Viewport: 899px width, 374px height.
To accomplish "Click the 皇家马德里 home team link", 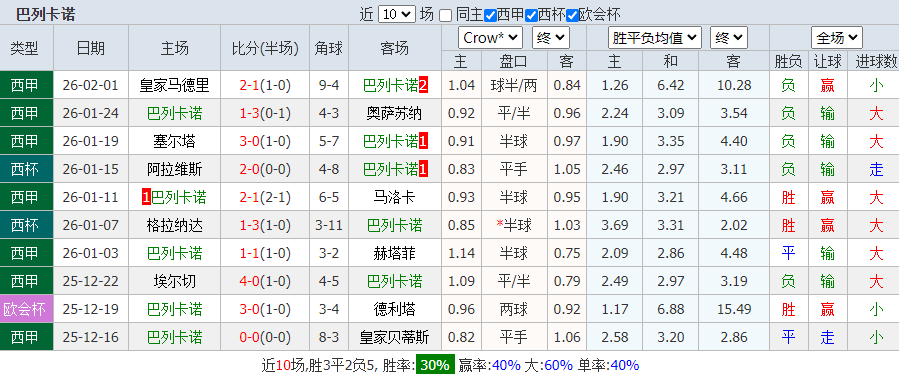I will (174, 85).
